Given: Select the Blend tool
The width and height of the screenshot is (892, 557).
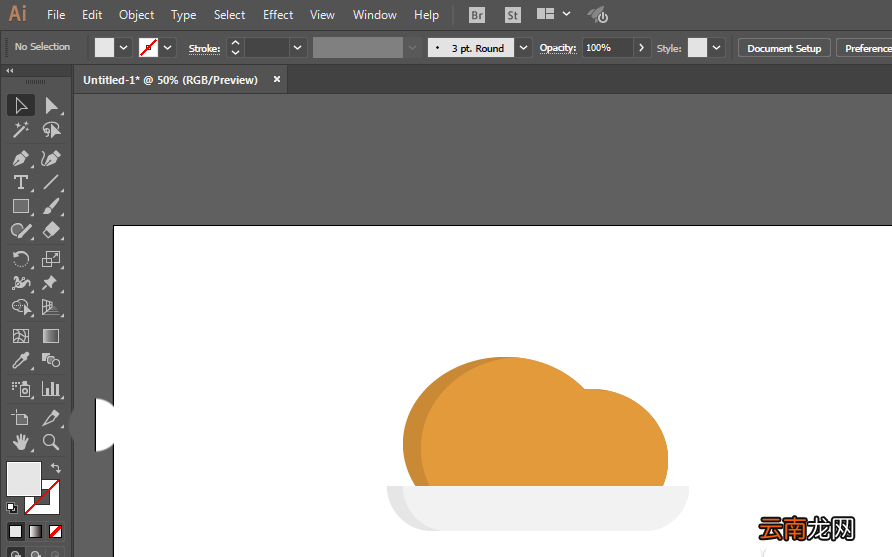Looking at the screenshot, I should (51, 360).
